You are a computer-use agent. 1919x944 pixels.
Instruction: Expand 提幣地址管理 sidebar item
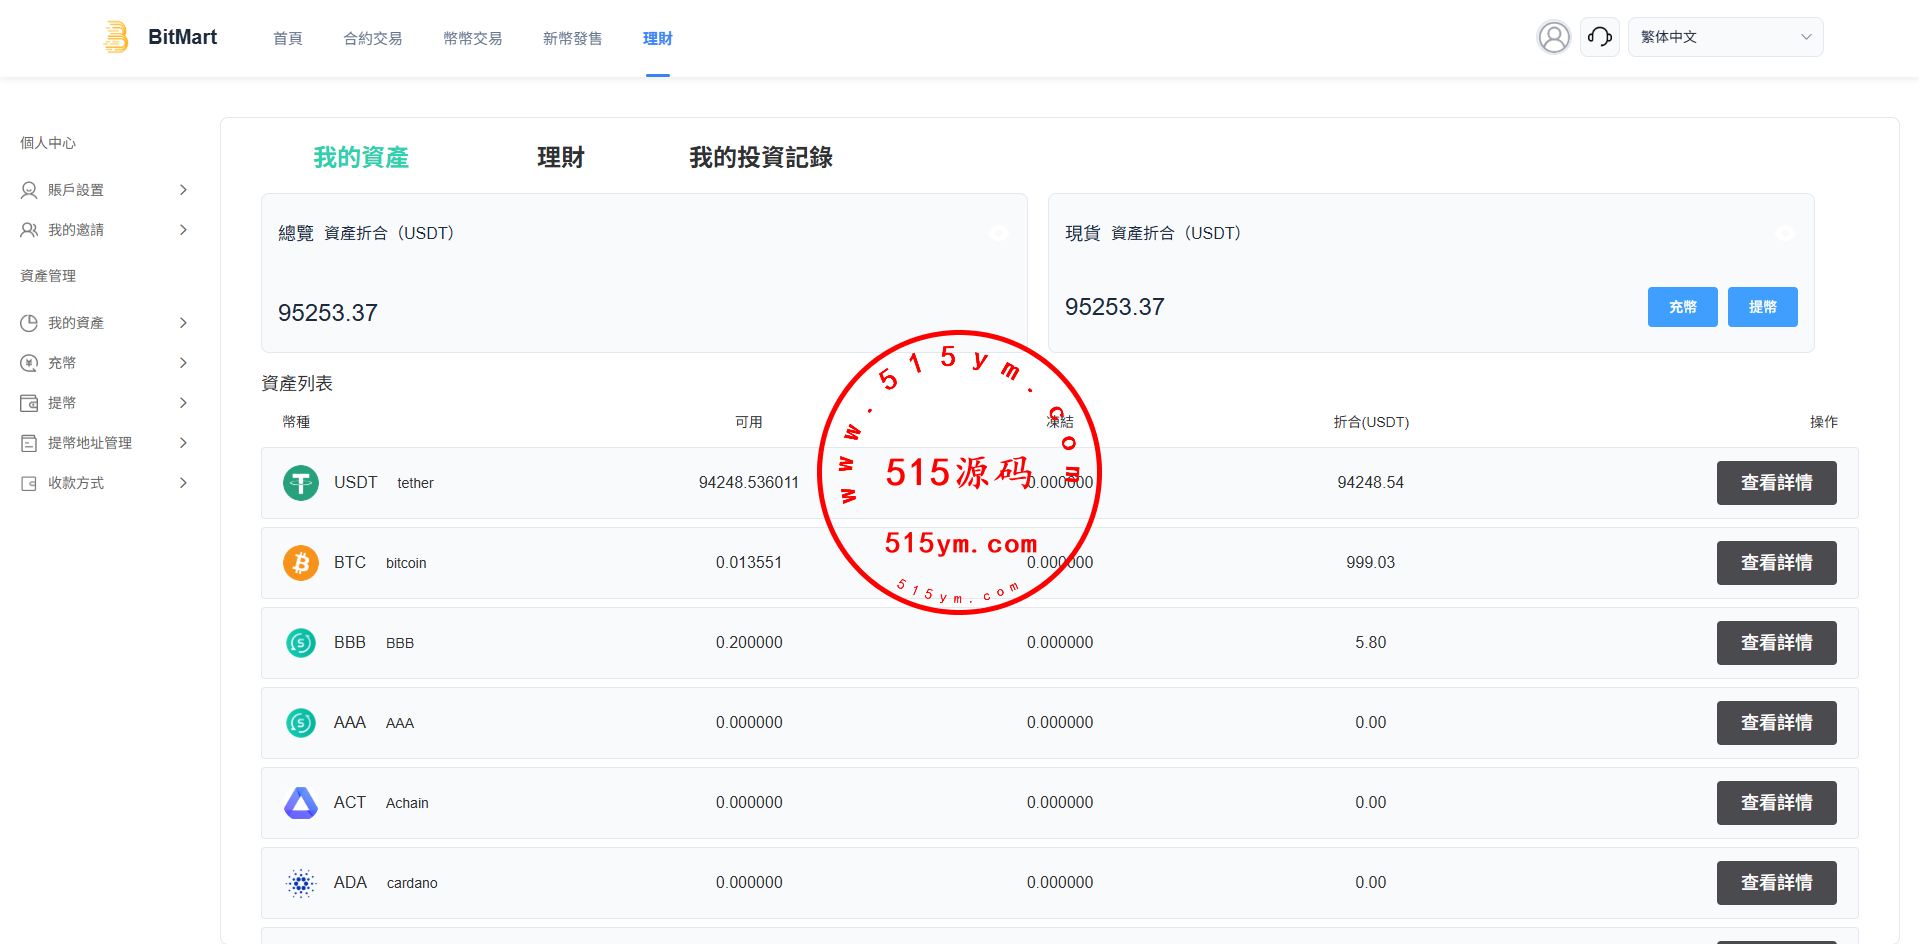(x=104, y=443)
